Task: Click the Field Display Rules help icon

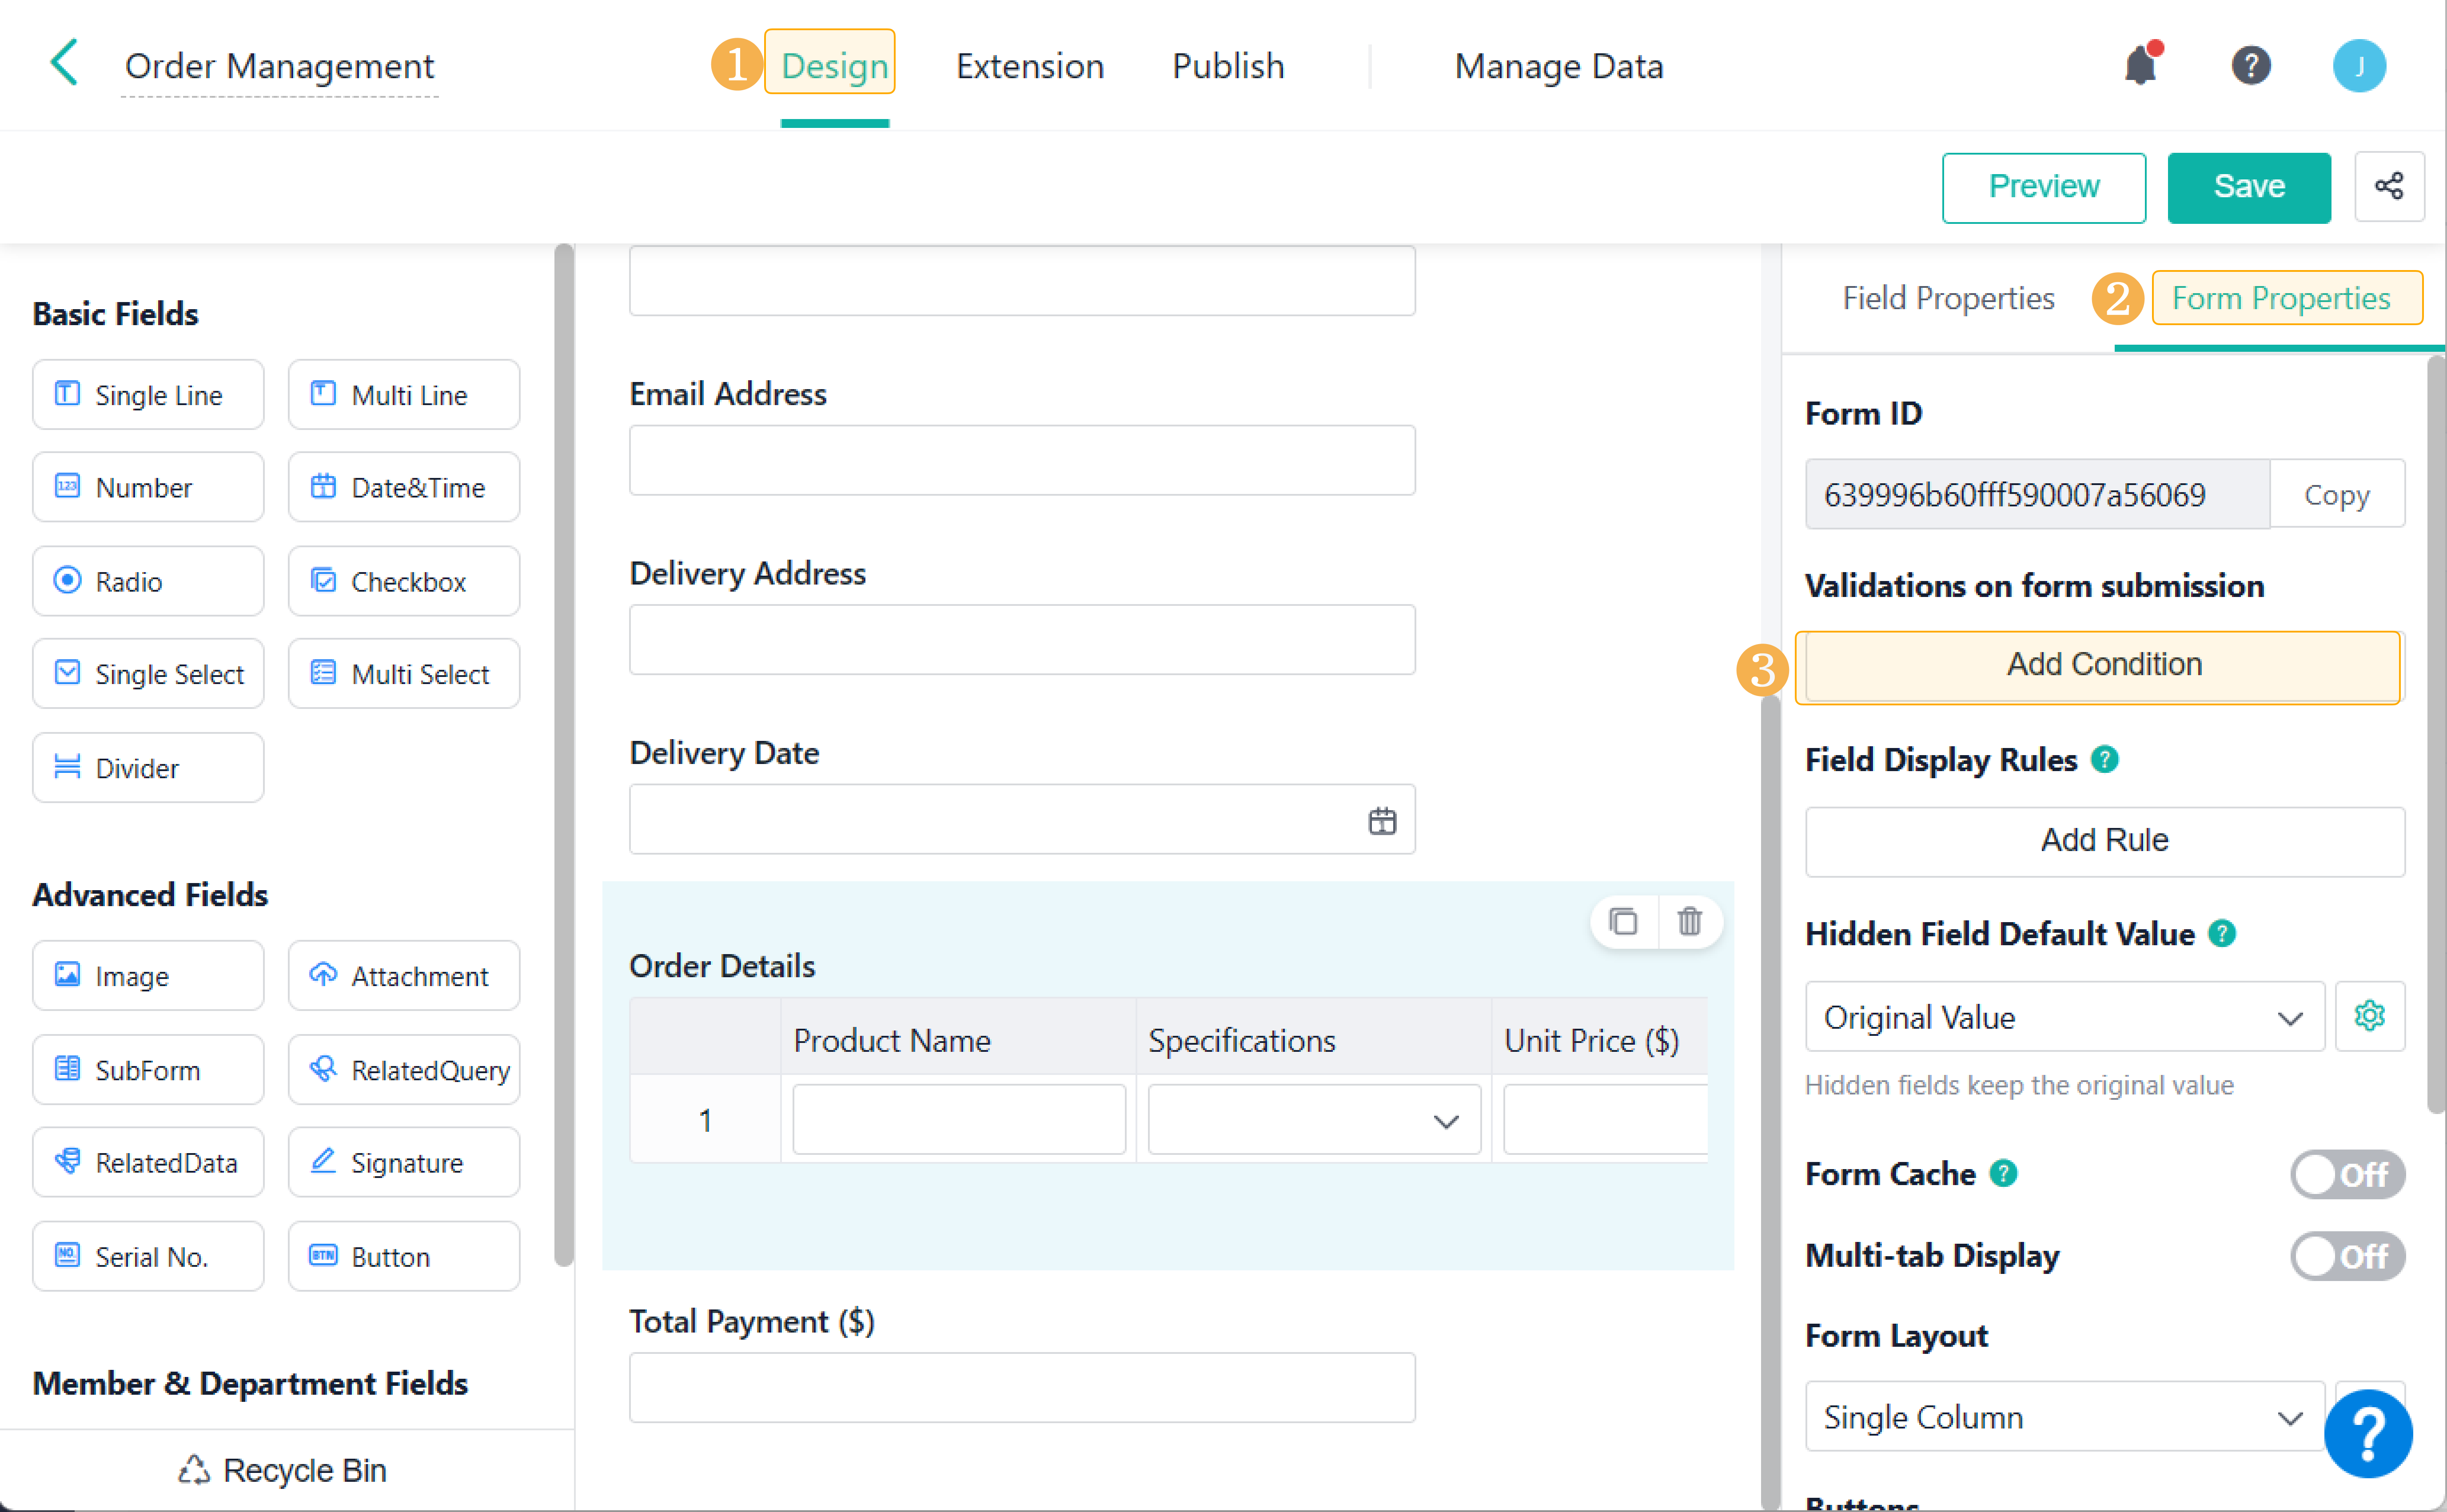Action: click(2105, 759)
